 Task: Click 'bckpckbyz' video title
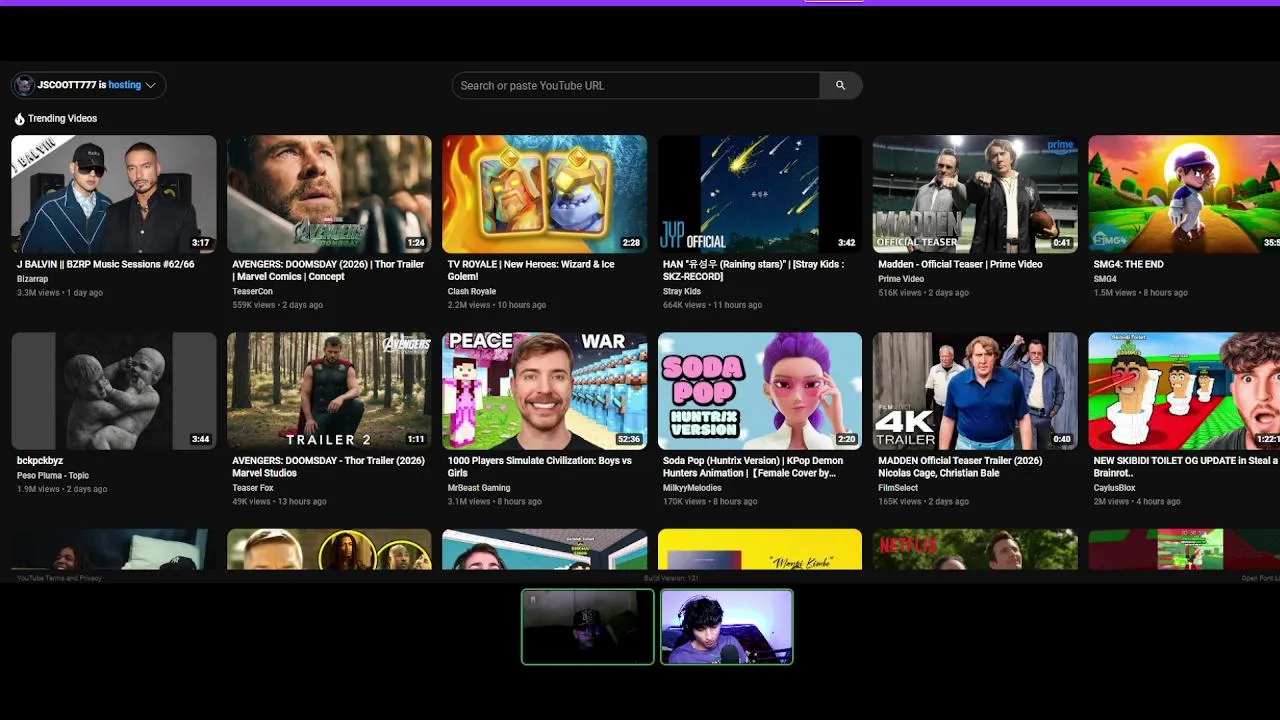tap(40, 461)
